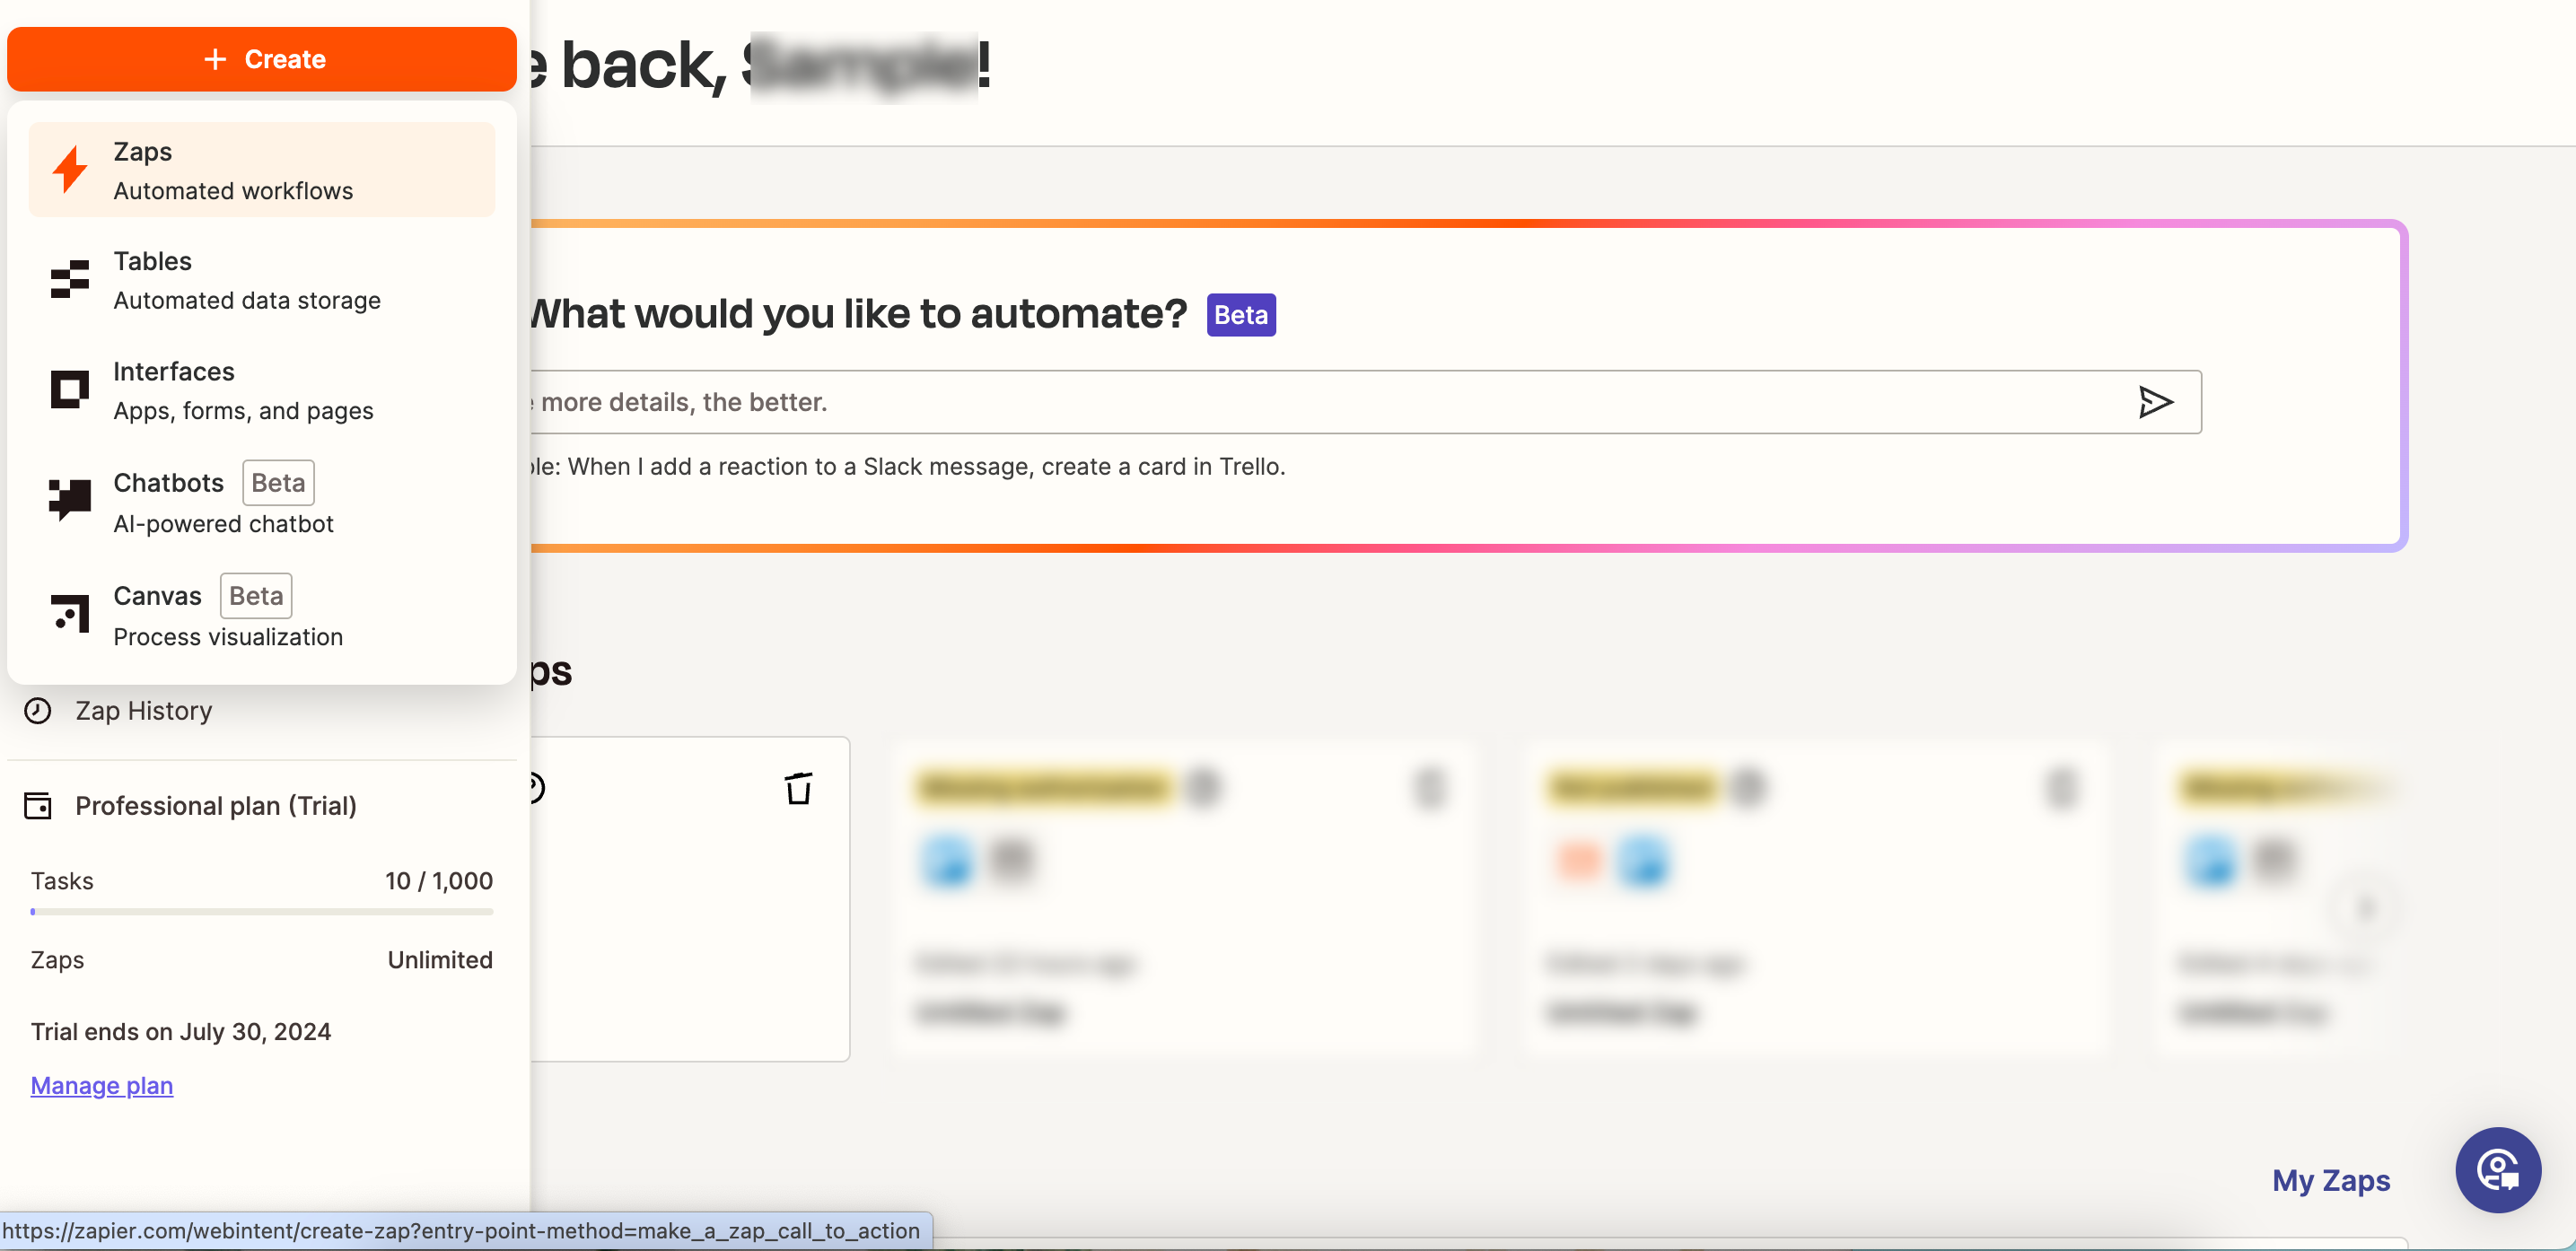The height and width of the screenshot is (1251, 2576).
Task: Open the My Zaps link
Action: pyautogui.click(x=2330, y=1181)
